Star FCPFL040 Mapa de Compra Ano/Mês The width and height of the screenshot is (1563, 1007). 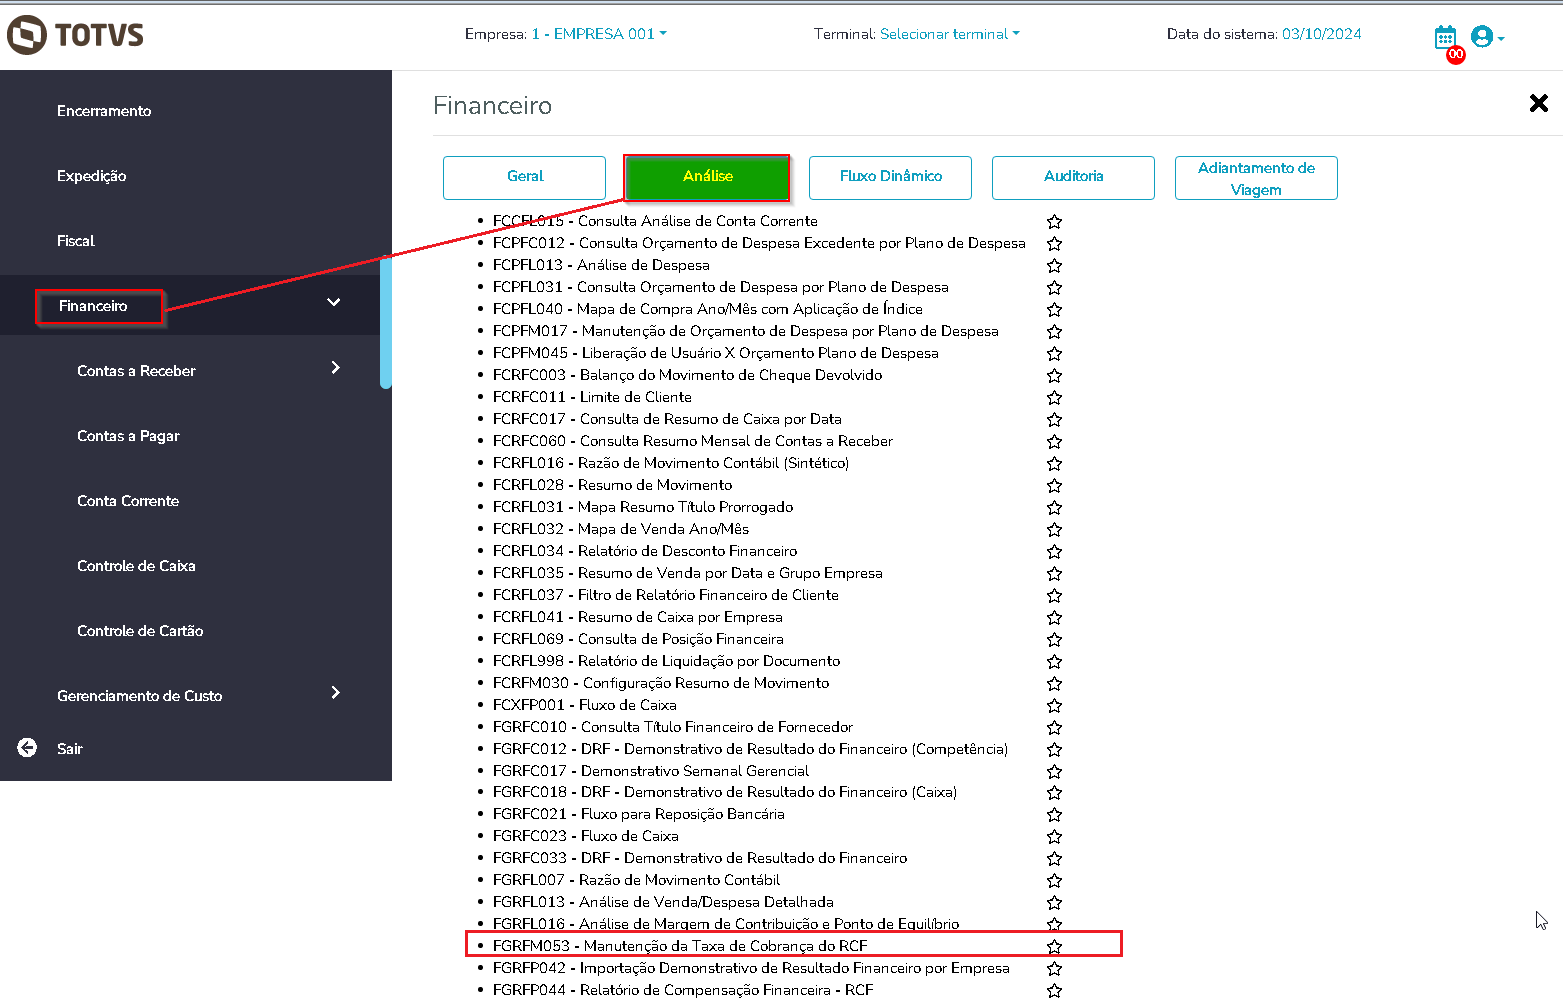pyautogui.click(x=1054, y=310)
